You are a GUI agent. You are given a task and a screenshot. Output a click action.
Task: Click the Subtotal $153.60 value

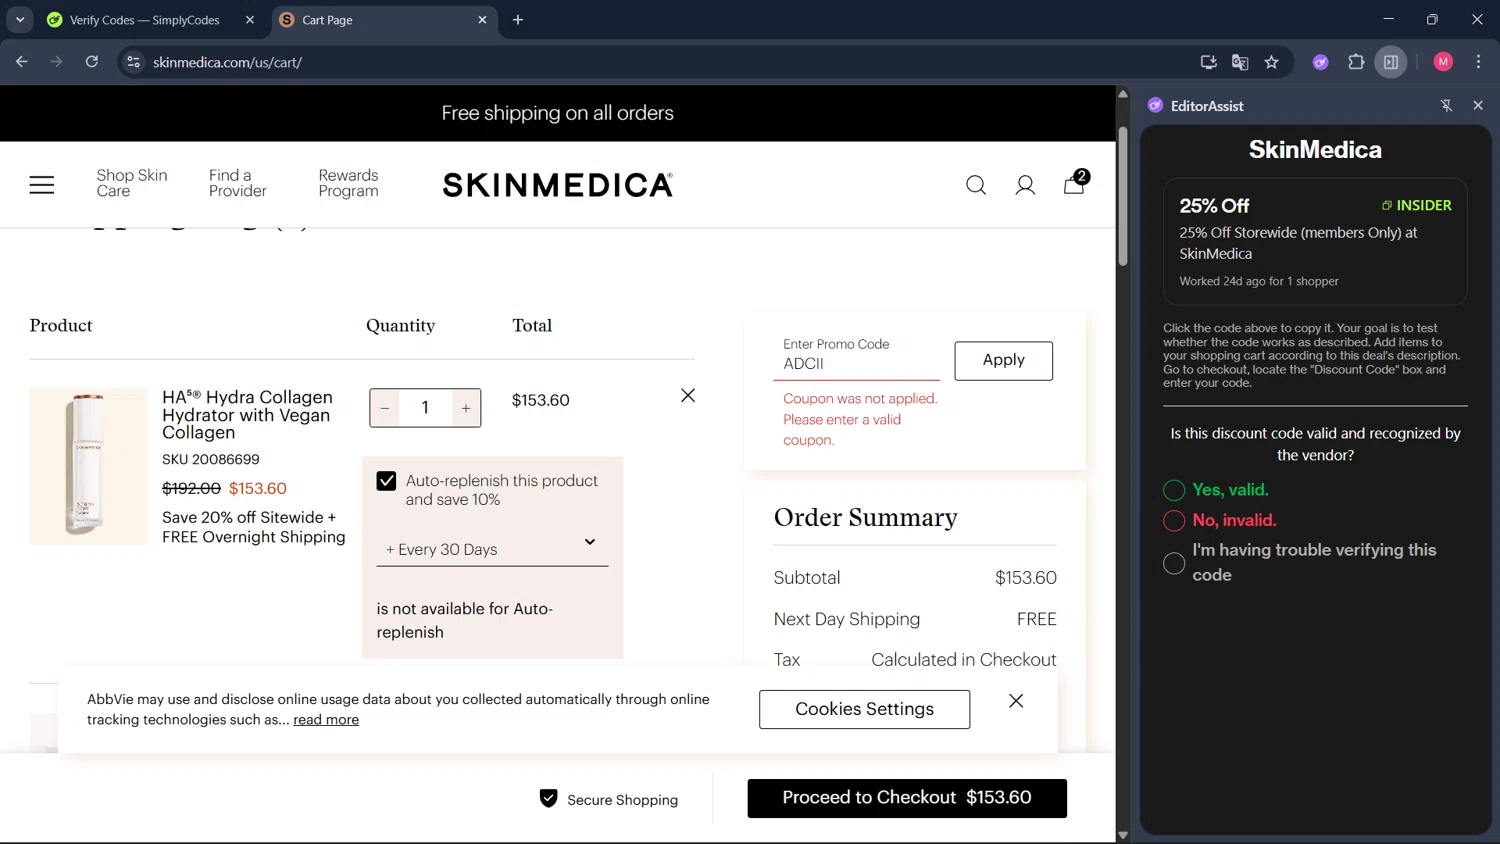click(1026, 578)
